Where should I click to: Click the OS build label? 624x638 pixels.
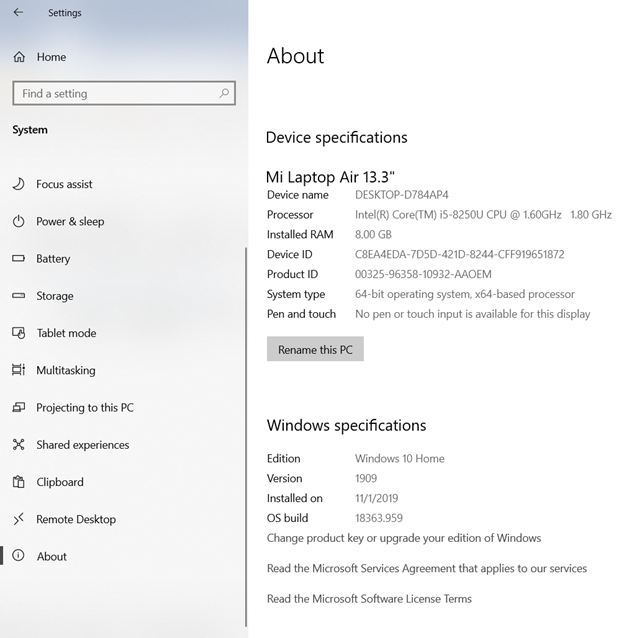[x=287, y=518]
